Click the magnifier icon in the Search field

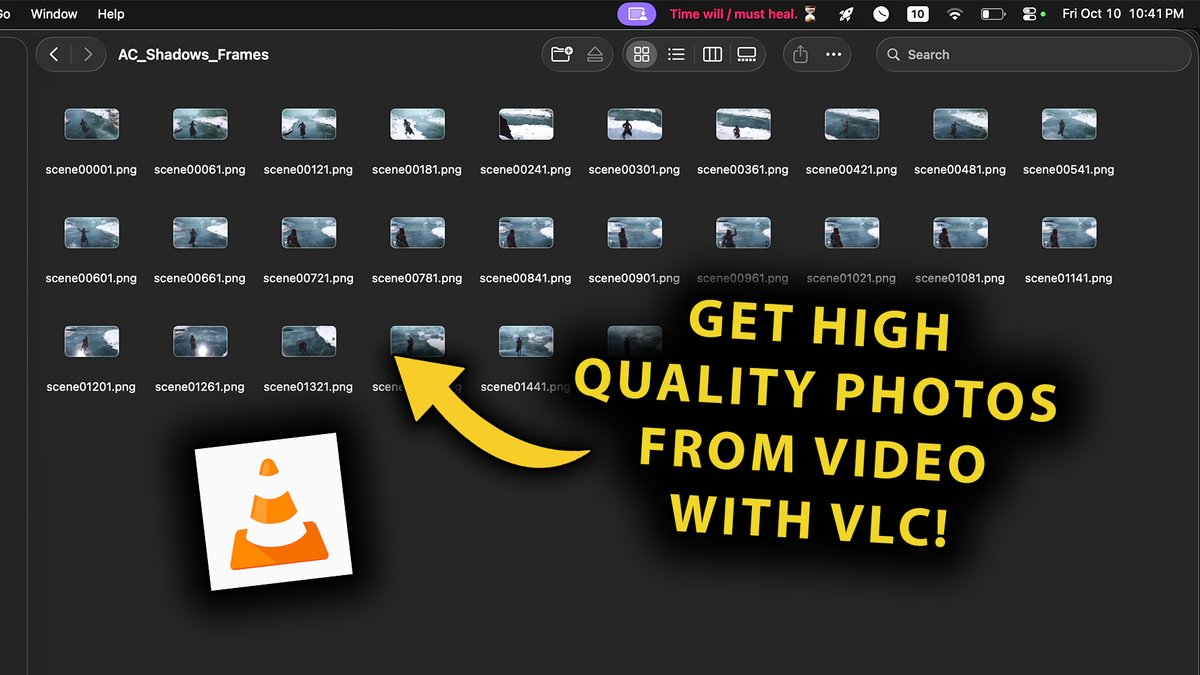click(893, 55)
